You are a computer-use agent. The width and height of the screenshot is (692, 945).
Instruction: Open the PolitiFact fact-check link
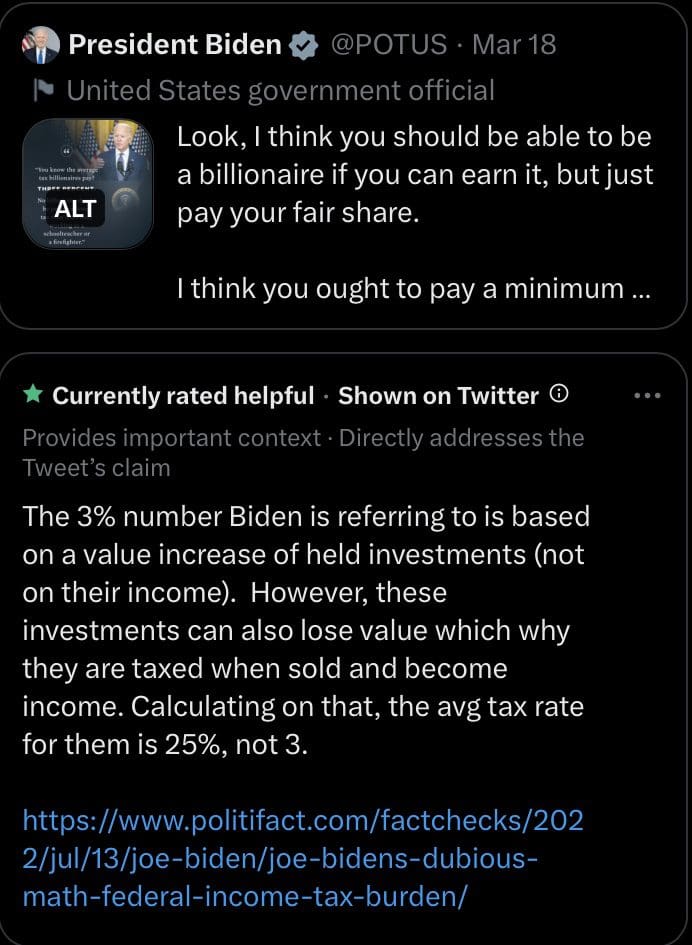point(302,858)
